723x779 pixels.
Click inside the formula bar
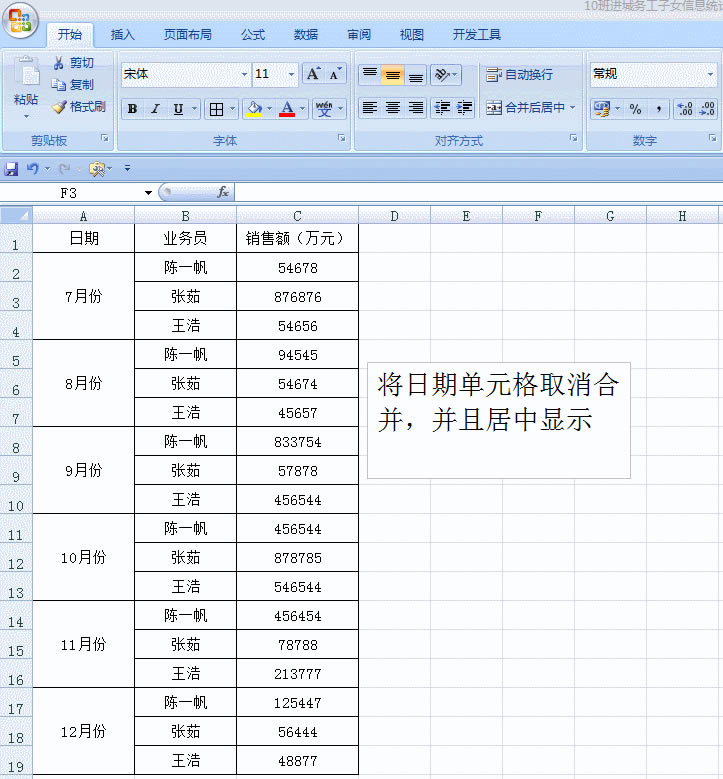(x=478, y=192)
